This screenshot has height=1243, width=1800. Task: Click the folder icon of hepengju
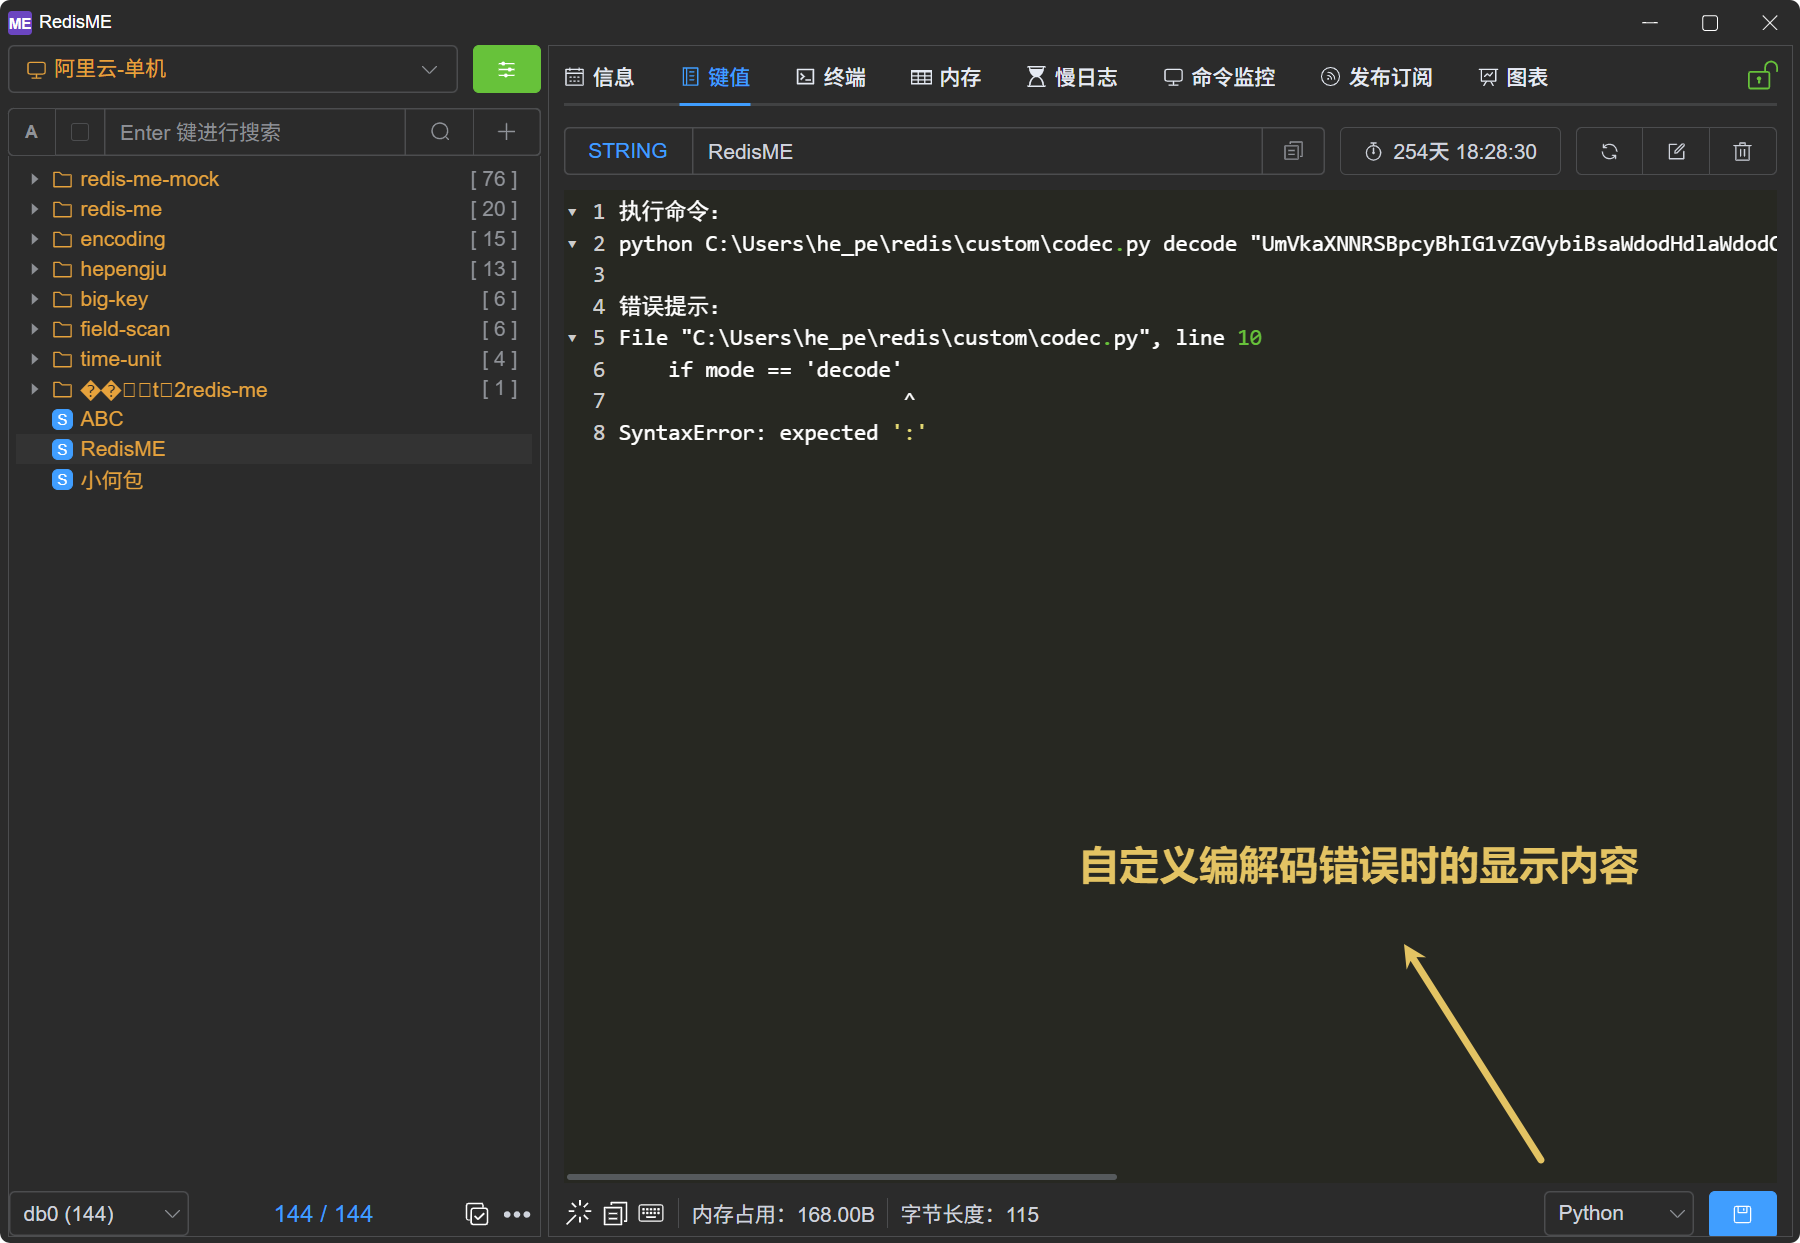pos(62,269)
